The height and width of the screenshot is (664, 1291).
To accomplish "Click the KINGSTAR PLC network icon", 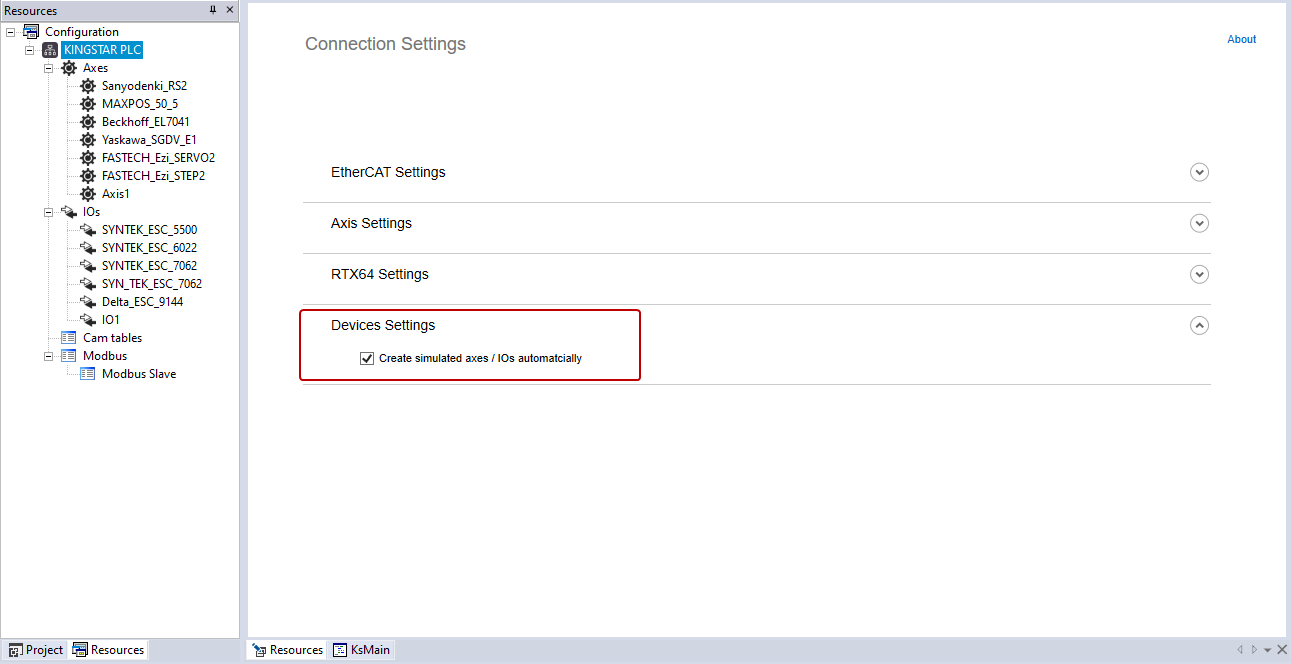I will pos(50,50).
